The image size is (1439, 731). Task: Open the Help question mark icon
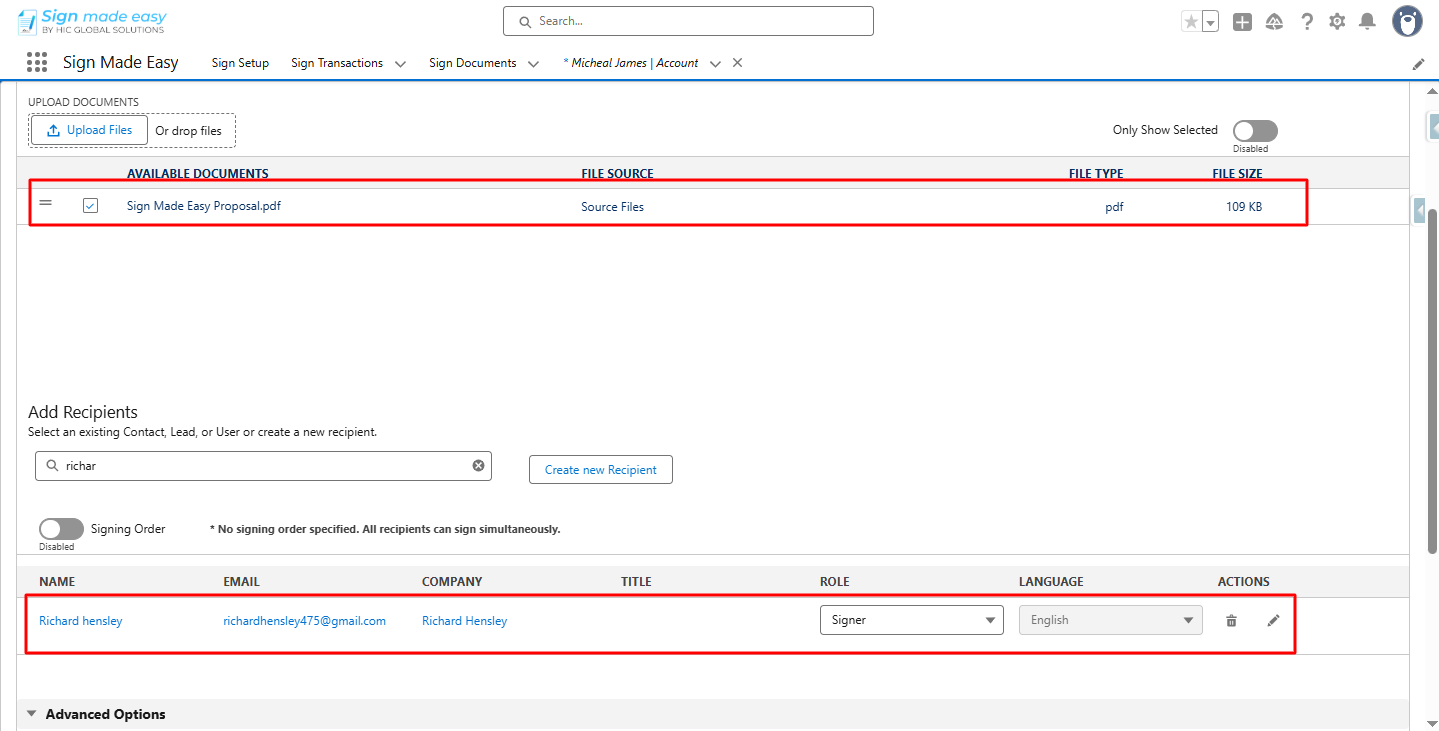point(1307,22)
